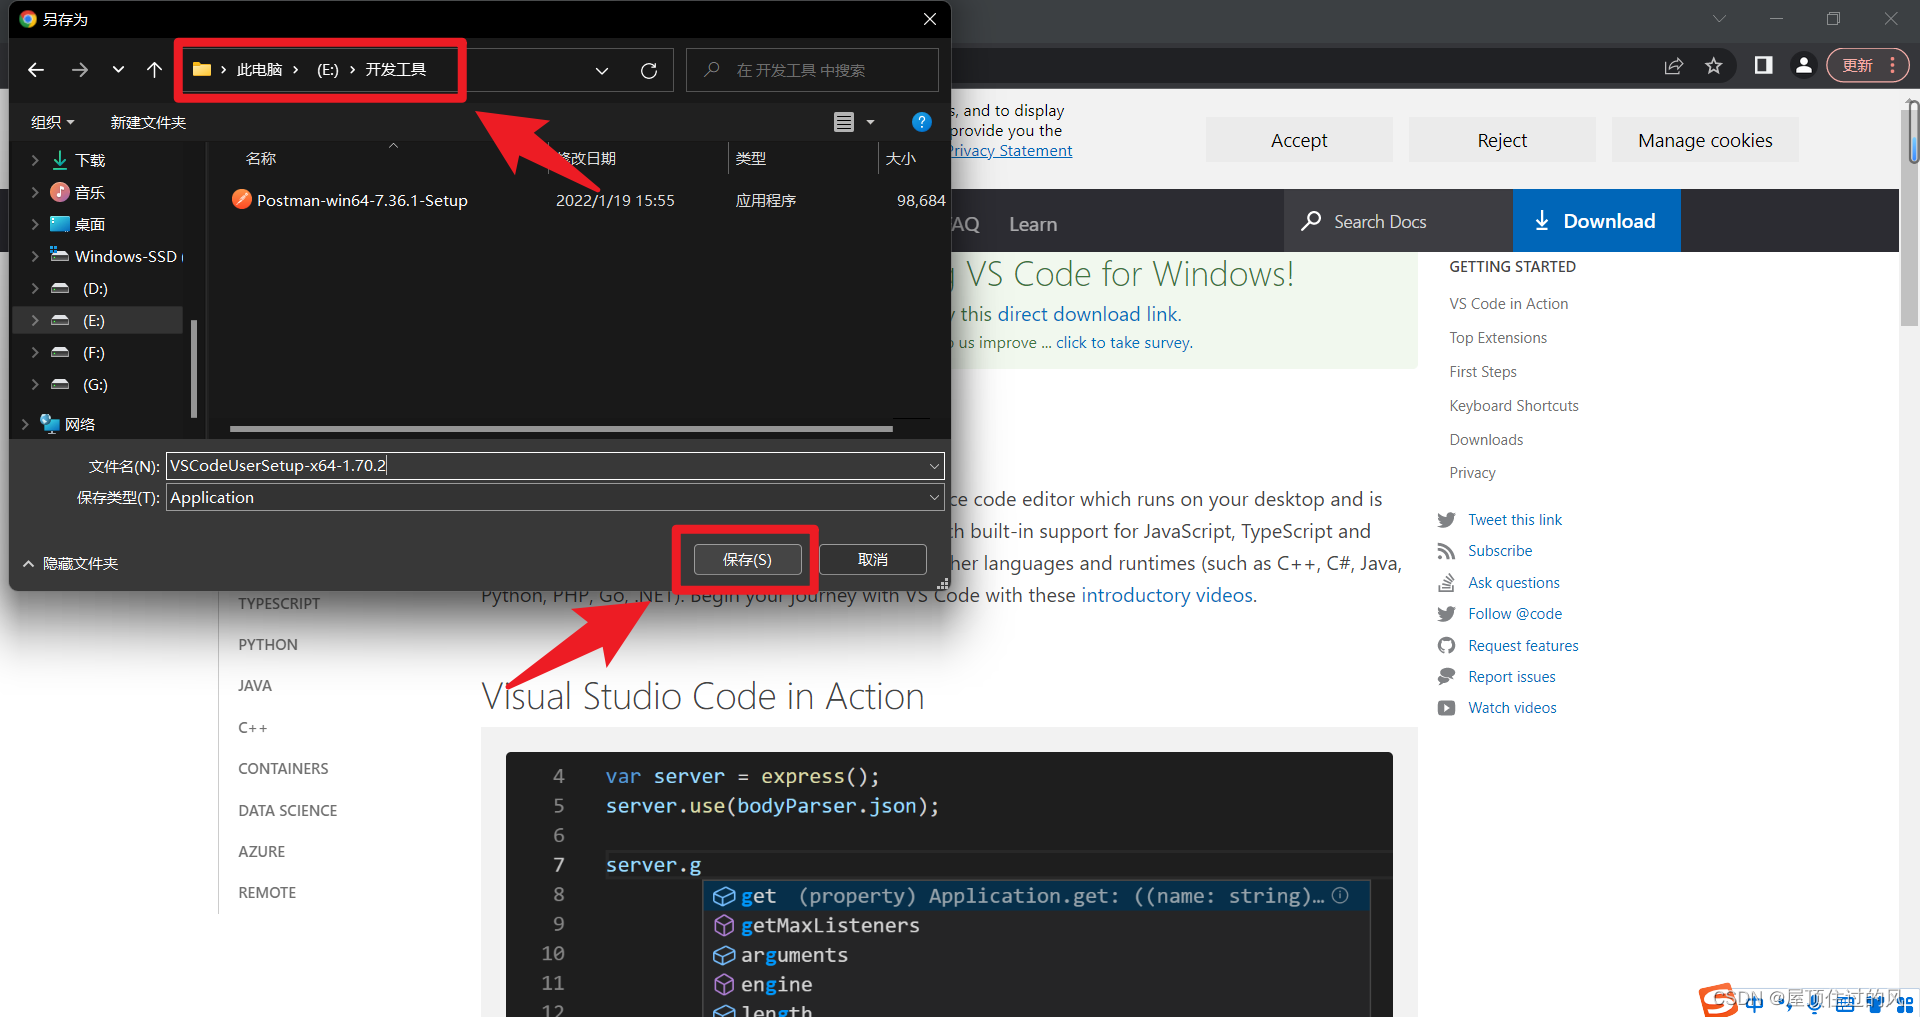Image resolution: width=1920 pixels, height=1017 pixels.
Task: Expand the 音乐 tree node
Action: 35,192
